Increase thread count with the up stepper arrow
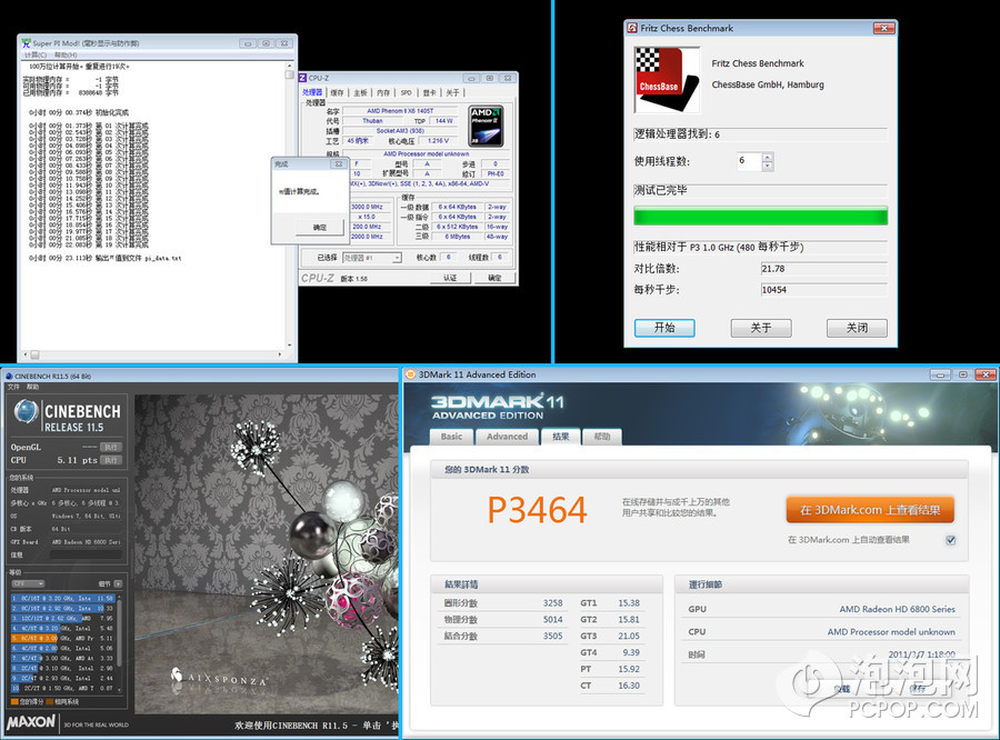Viewport: 1000px width, 740px height. 767,157
